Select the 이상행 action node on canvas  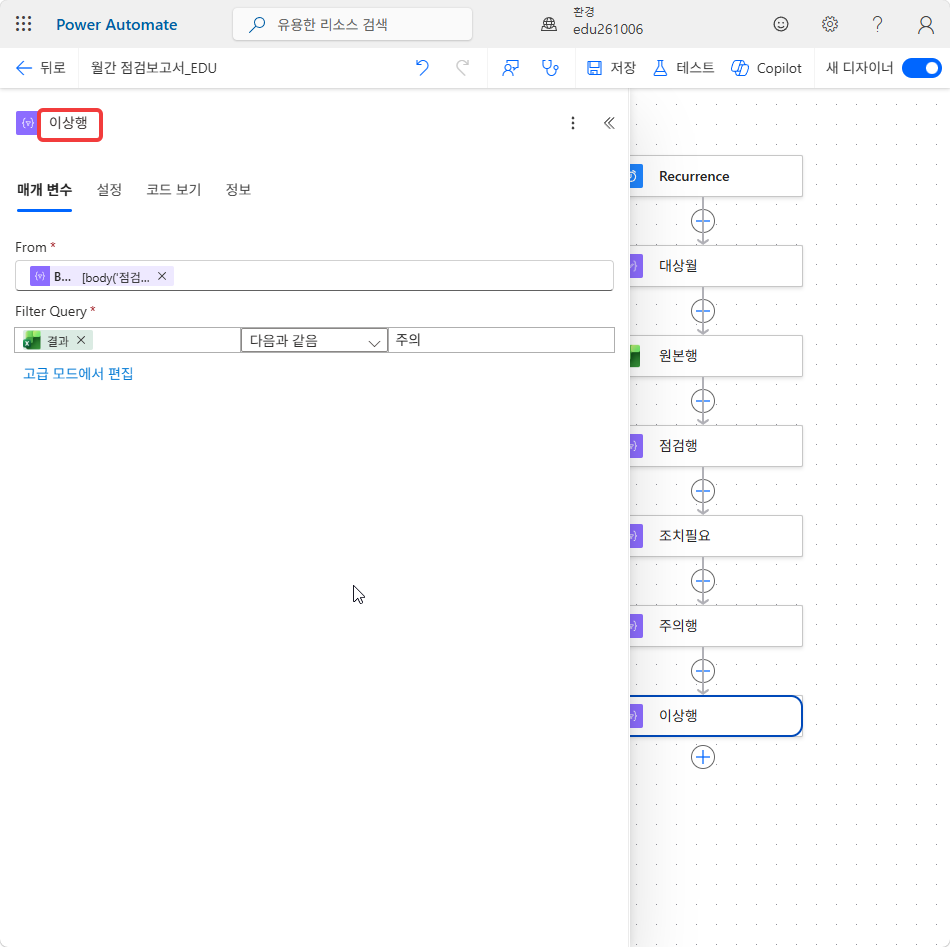pyautogui.click(x=716, y=716)
